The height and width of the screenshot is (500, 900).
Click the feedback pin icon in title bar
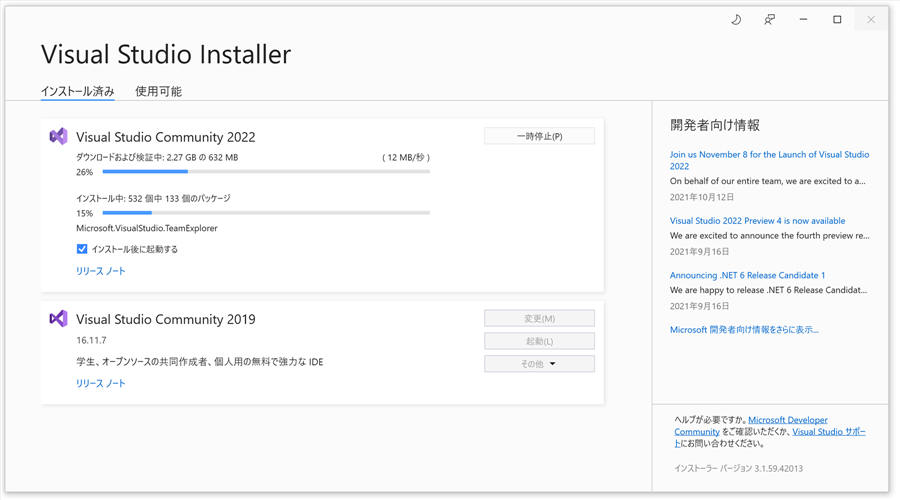tap(769, 20)
